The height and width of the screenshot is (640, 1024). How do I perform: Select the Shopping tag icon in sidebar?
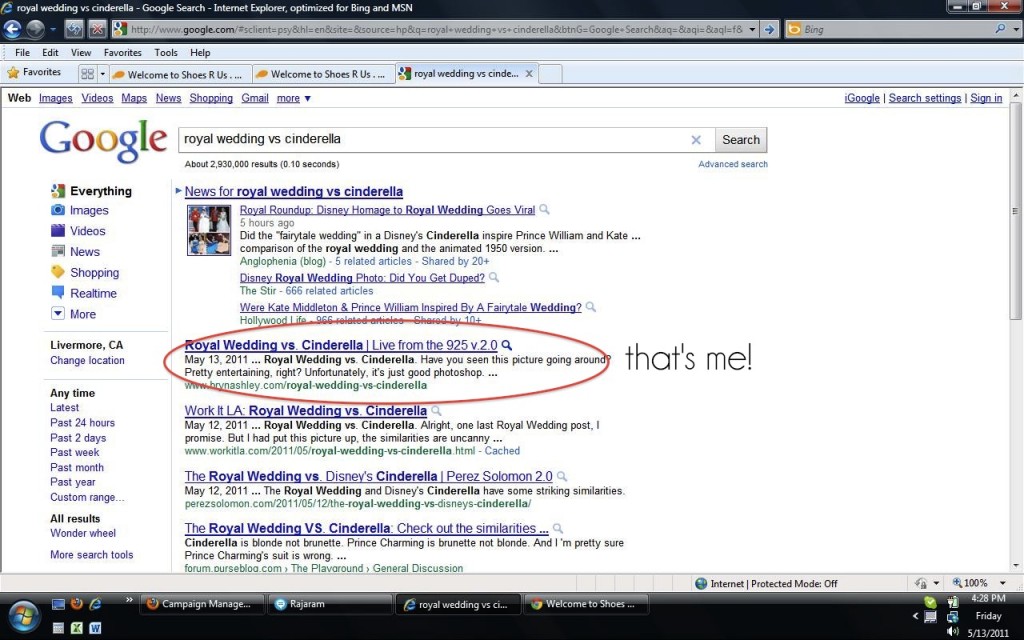coord(58,272)
